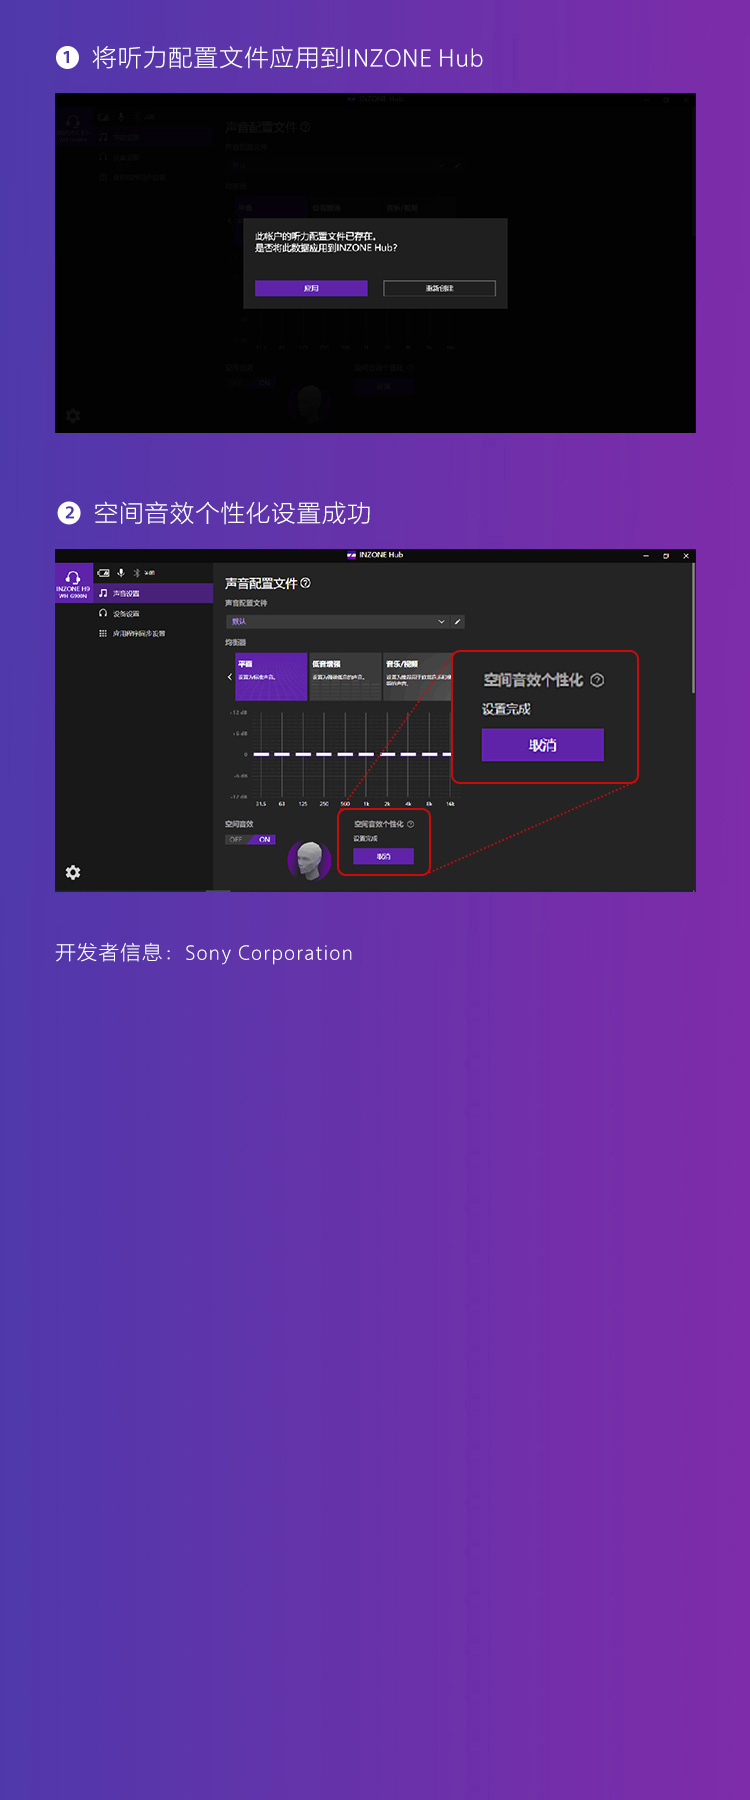Click the heading 将听力配置文件应用到INZONE Hub
Image resolution: width=750 pixels, height=1800 pixels.
click(x=288, y=58)
